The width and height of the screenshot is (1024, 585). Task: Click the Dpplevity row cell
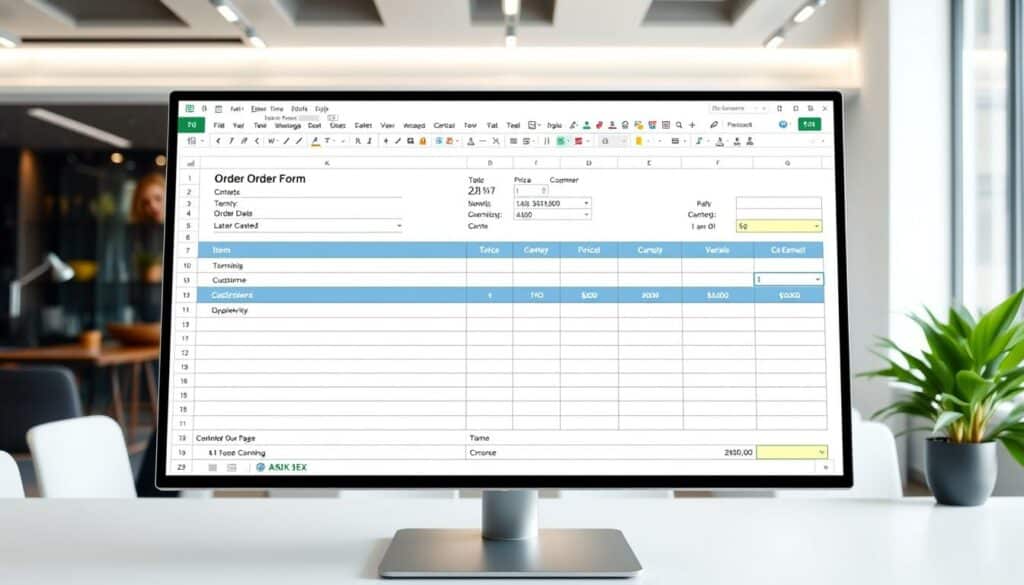point(332,311)
